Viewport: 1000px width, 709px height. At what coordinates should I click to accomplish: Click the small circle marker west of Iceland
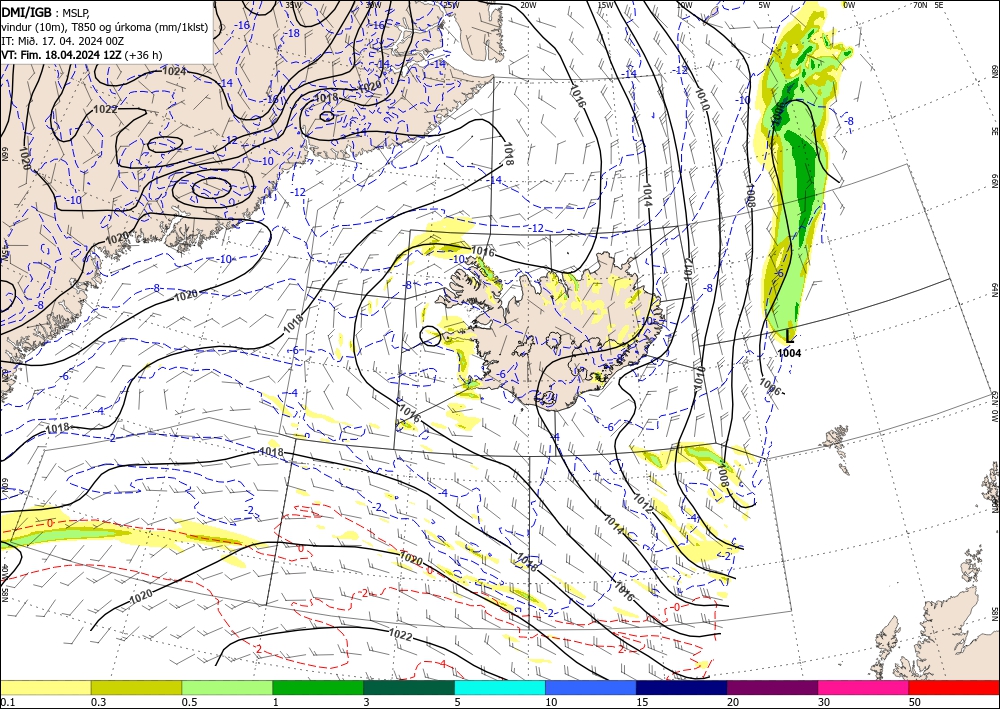(431, 335)
